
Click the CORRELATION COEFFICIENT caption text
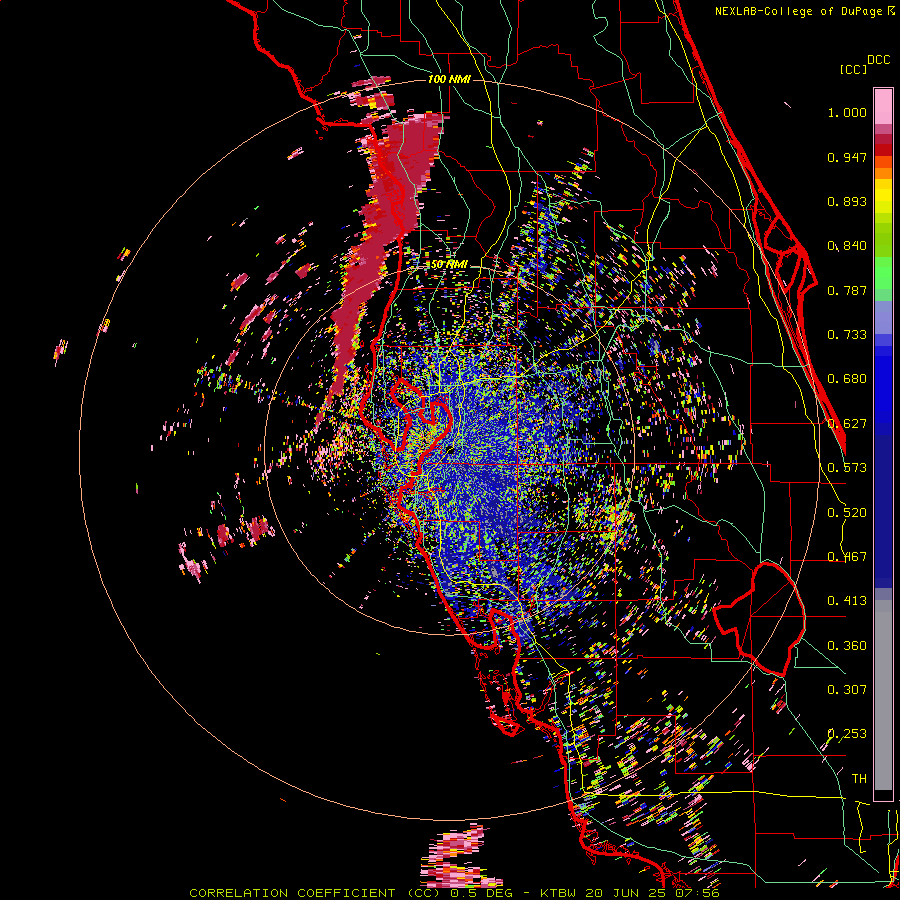[292, 893]
